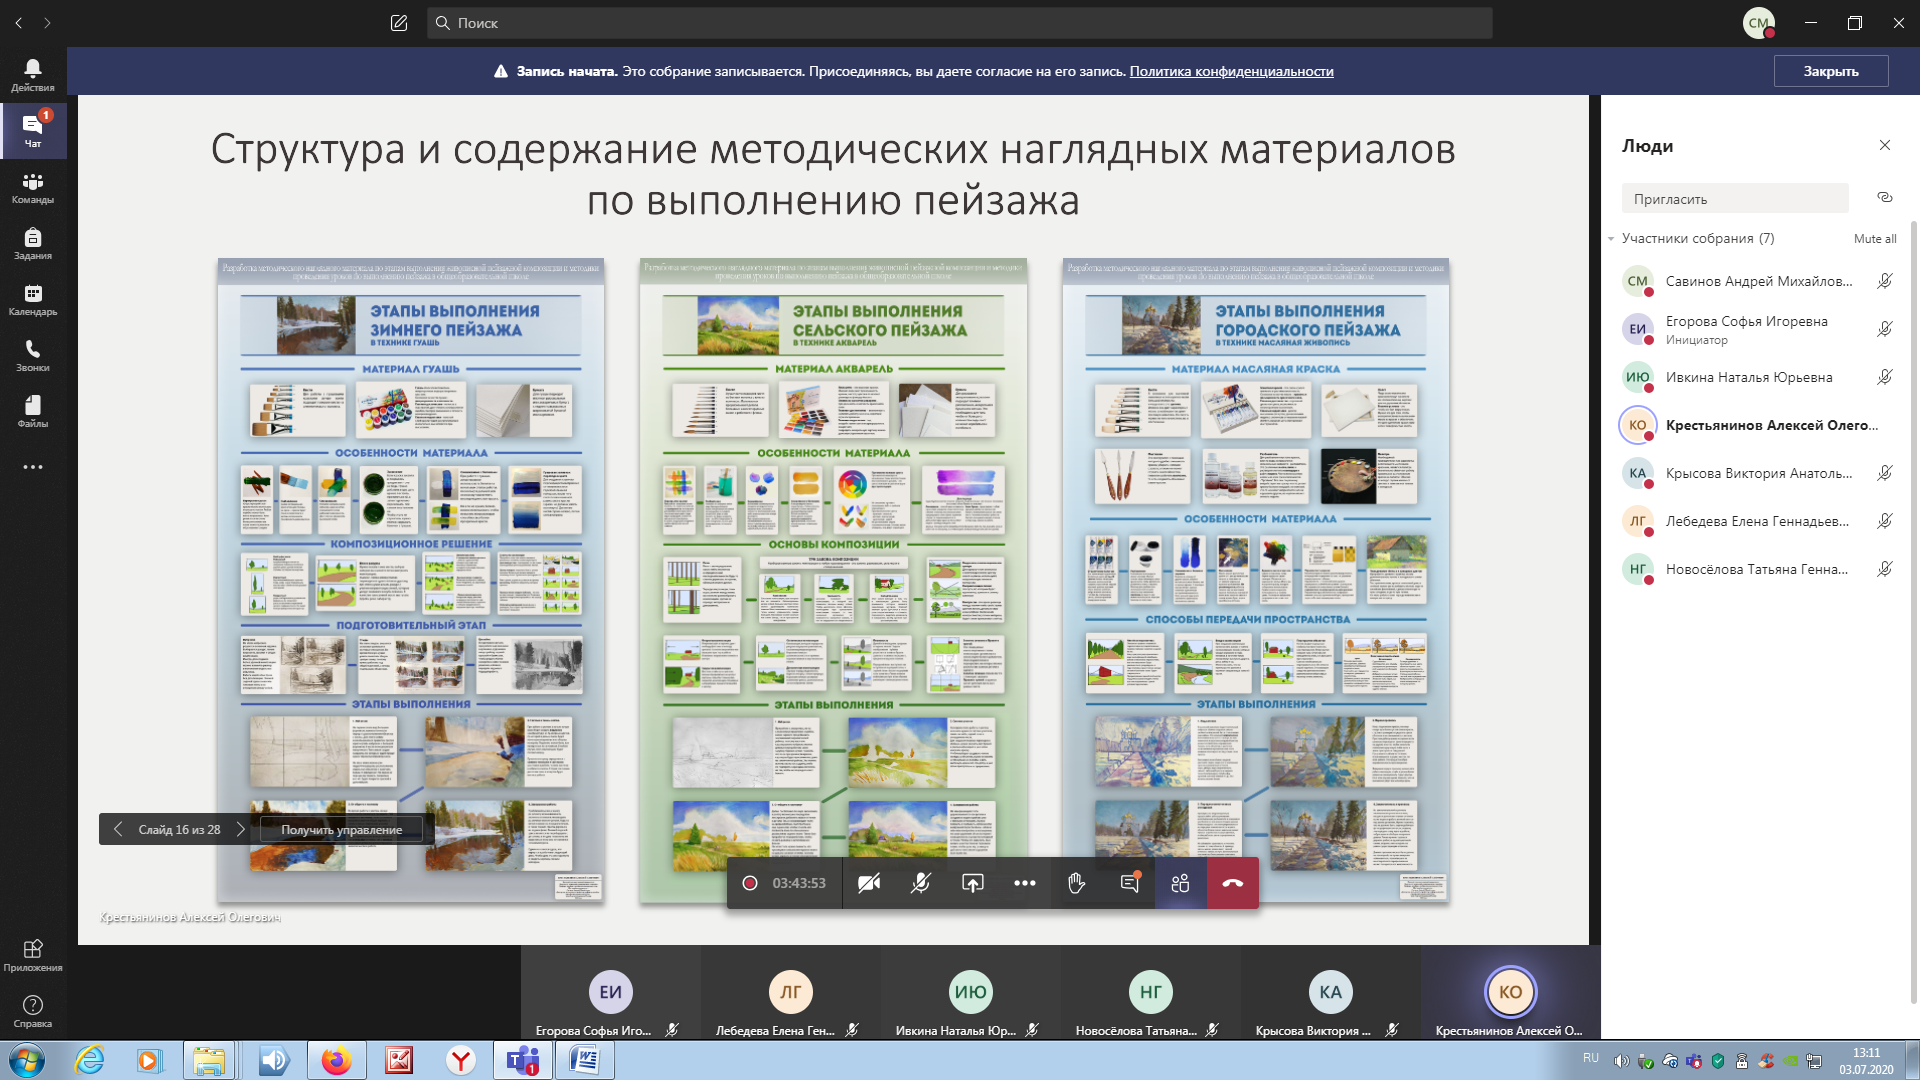The image size is (1920, 1080).
Task: Open more actions in meeting controls
Action: [x=1025, y=883]
